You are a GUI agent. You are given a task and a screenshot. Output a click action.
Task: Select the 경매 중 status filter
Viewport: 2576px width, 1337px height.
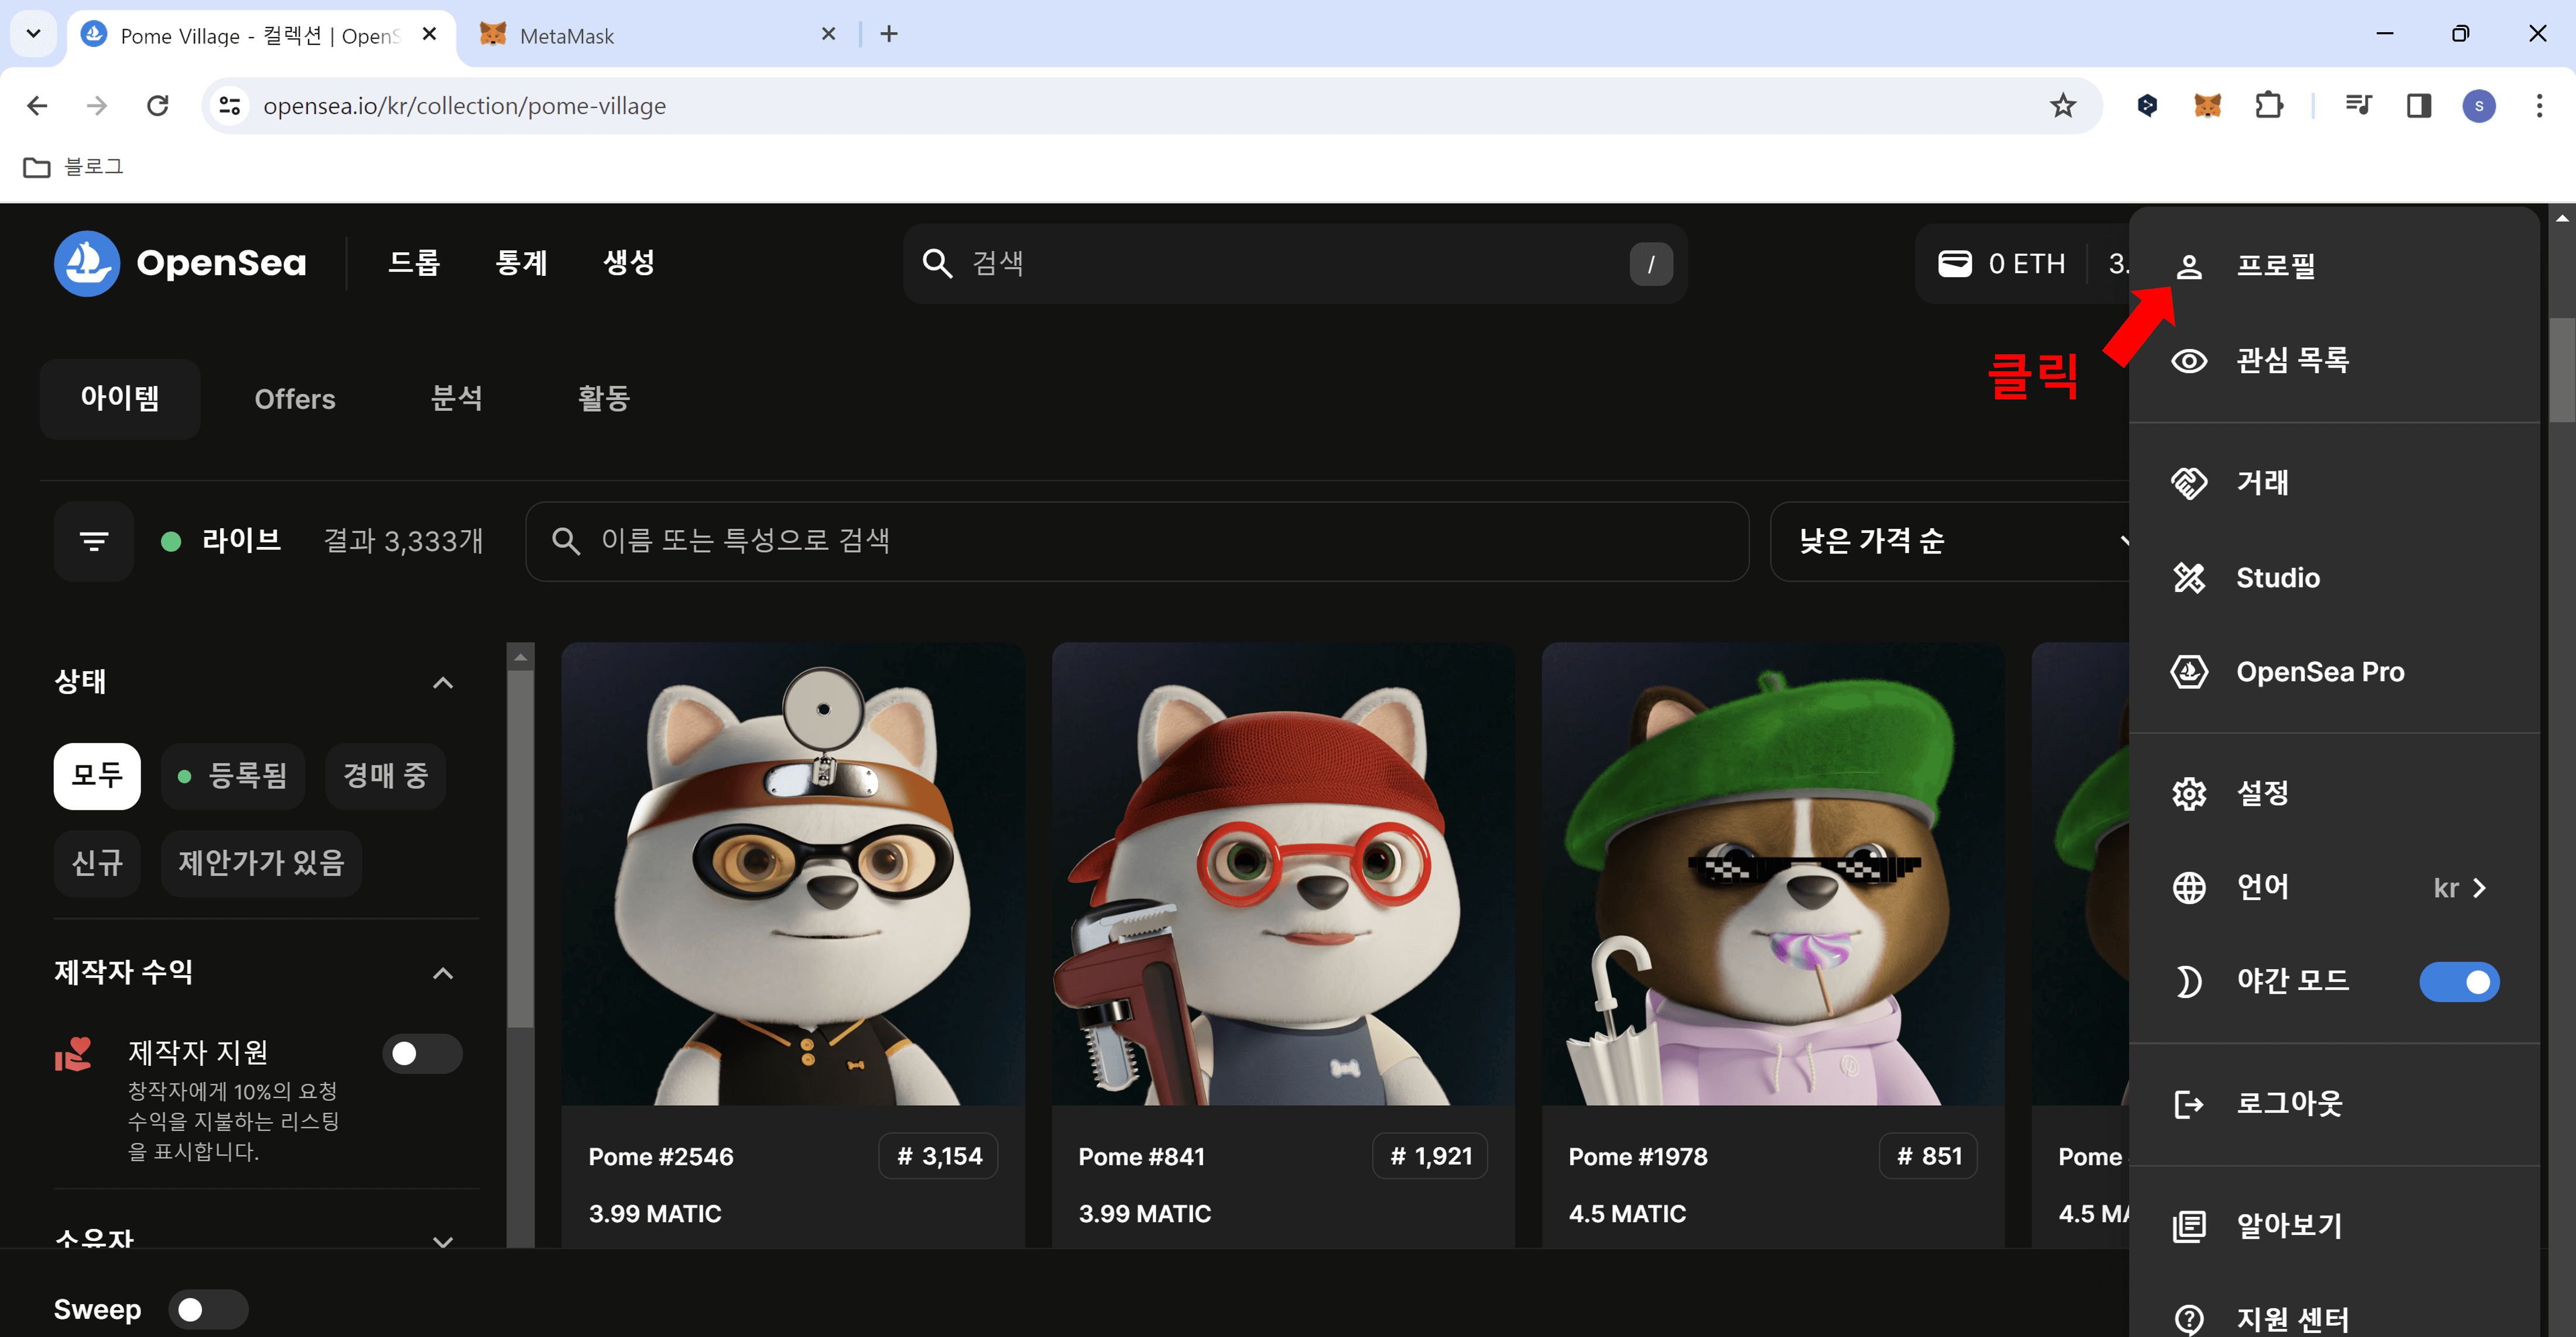[x=385, y=775]
